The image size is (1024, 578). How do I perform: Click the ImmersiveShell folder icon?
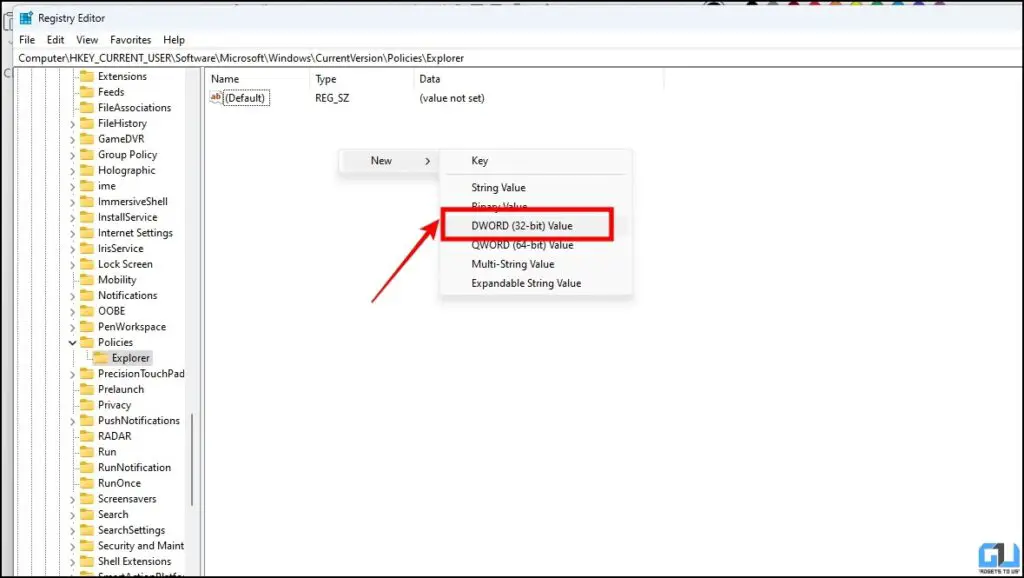tap(87, 202)
